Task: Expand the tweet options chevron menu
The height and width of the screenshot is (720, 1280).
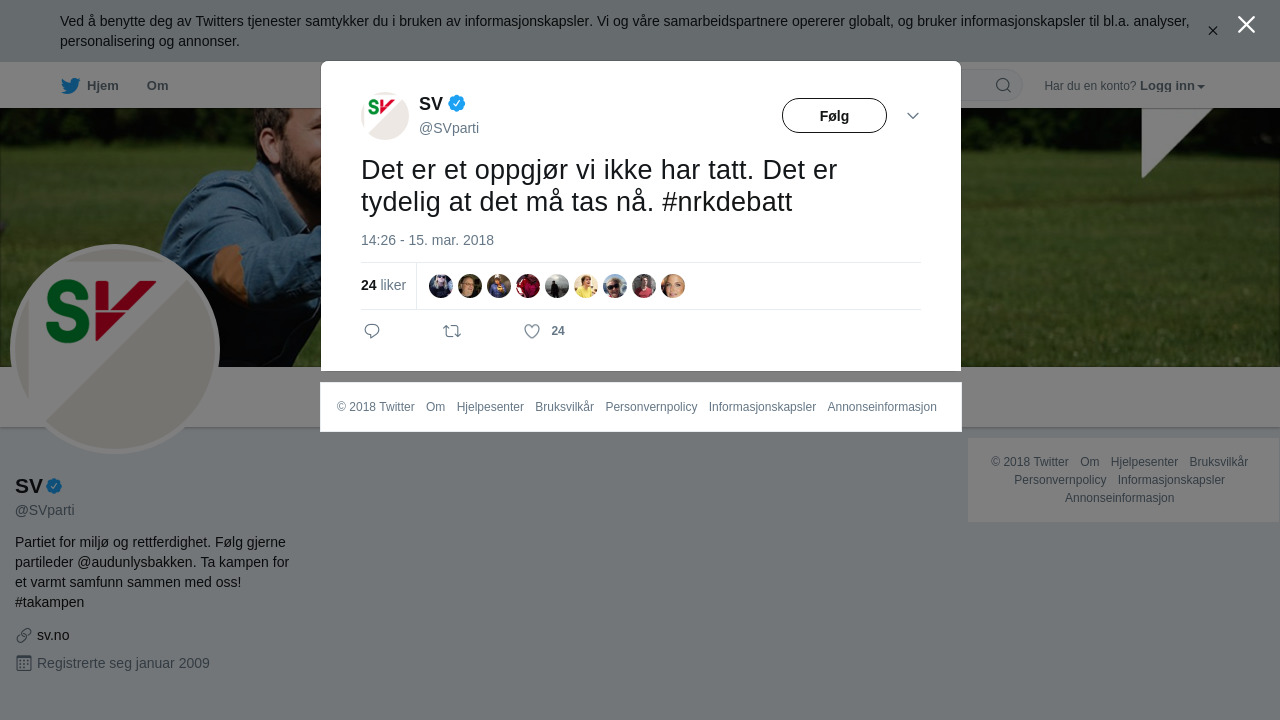Action: click(913, 116)
